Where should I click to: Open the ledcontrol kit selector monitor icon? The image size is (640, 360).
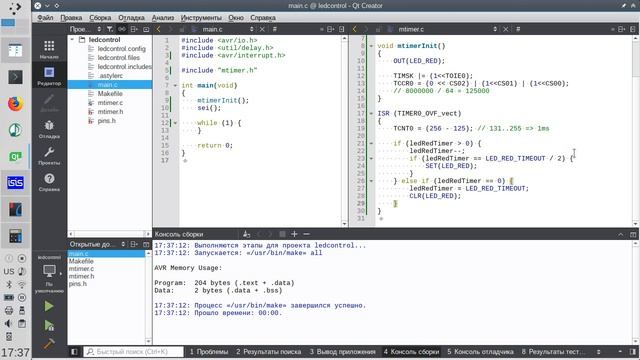pos(49,270)
